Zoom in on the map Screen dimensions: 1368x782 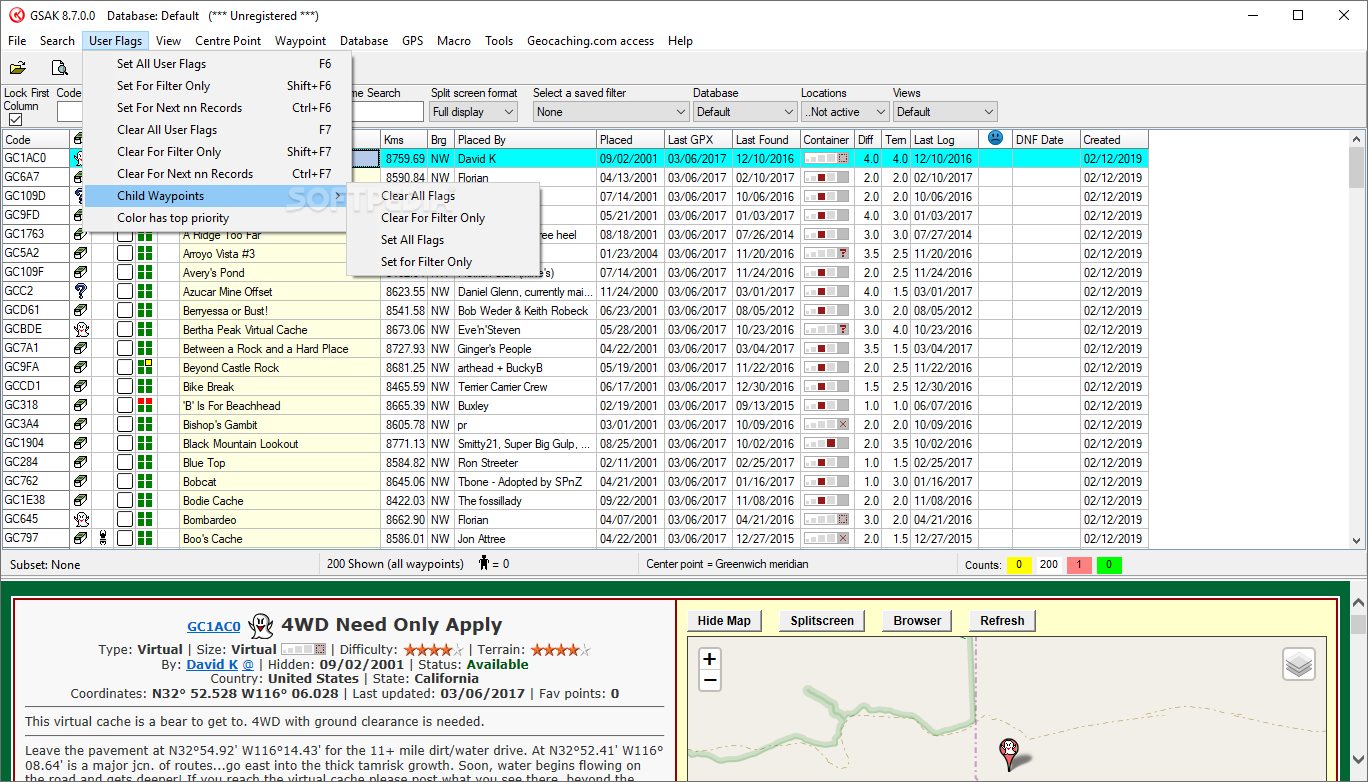(x=710, y=659)
